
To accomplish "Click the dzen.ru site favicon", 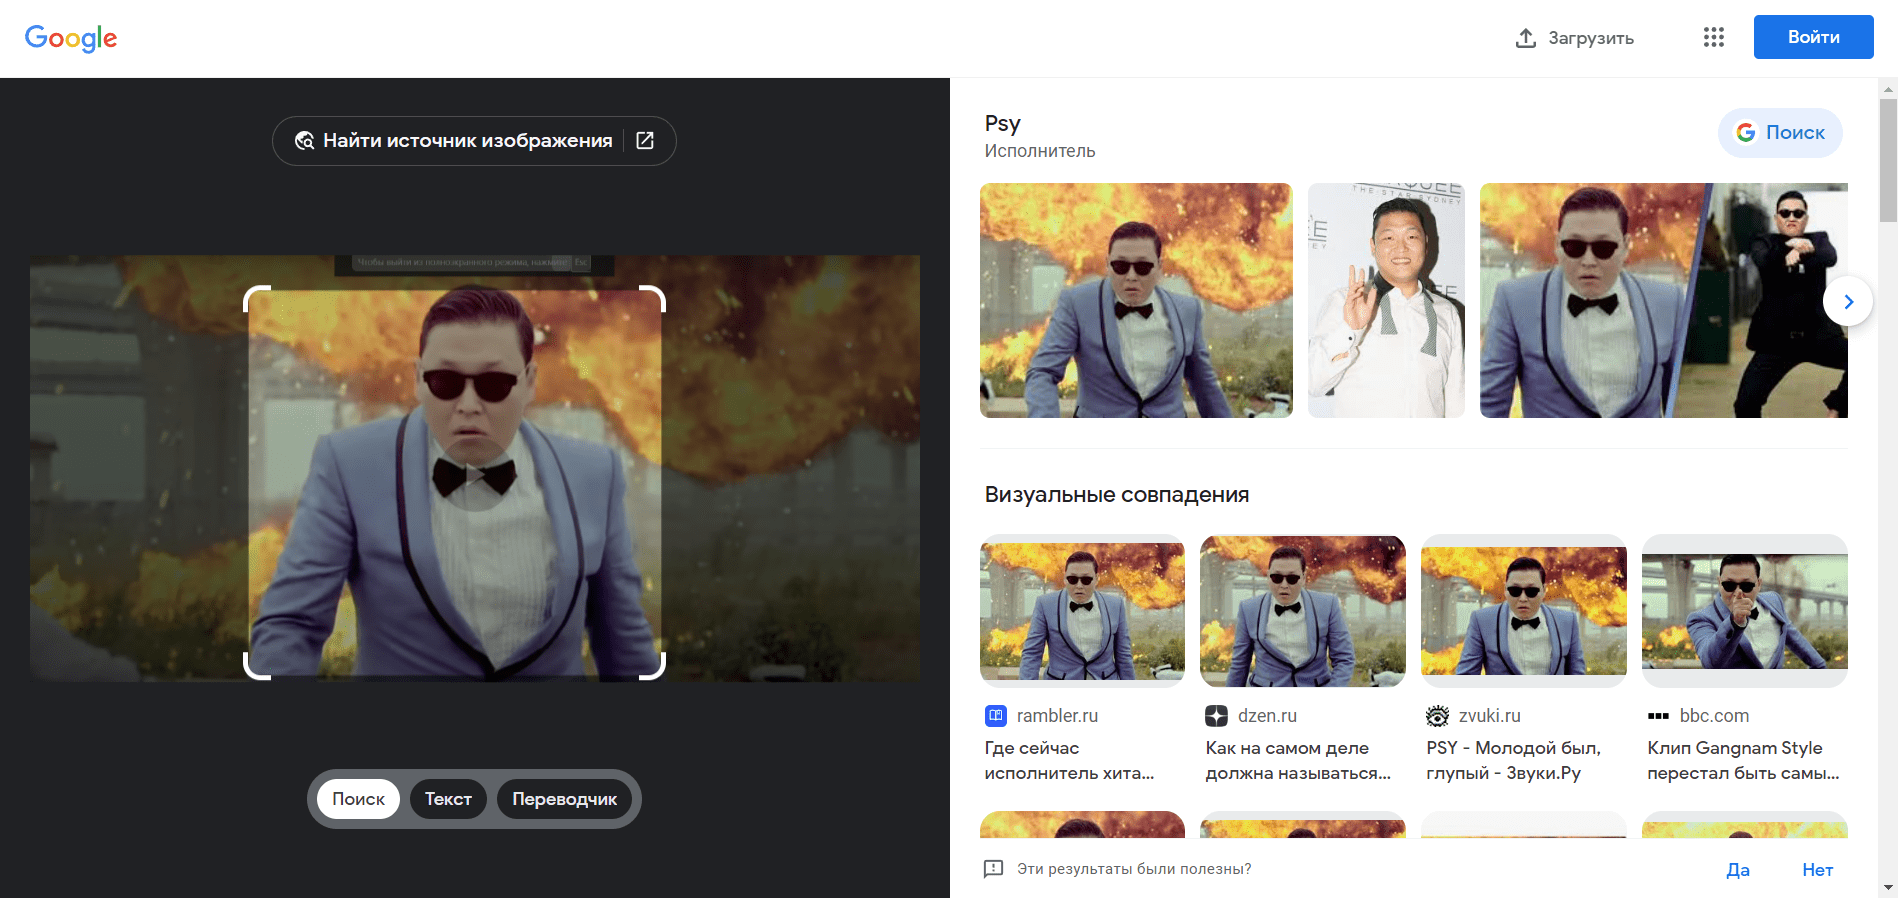I will (x=1216, y=716).
